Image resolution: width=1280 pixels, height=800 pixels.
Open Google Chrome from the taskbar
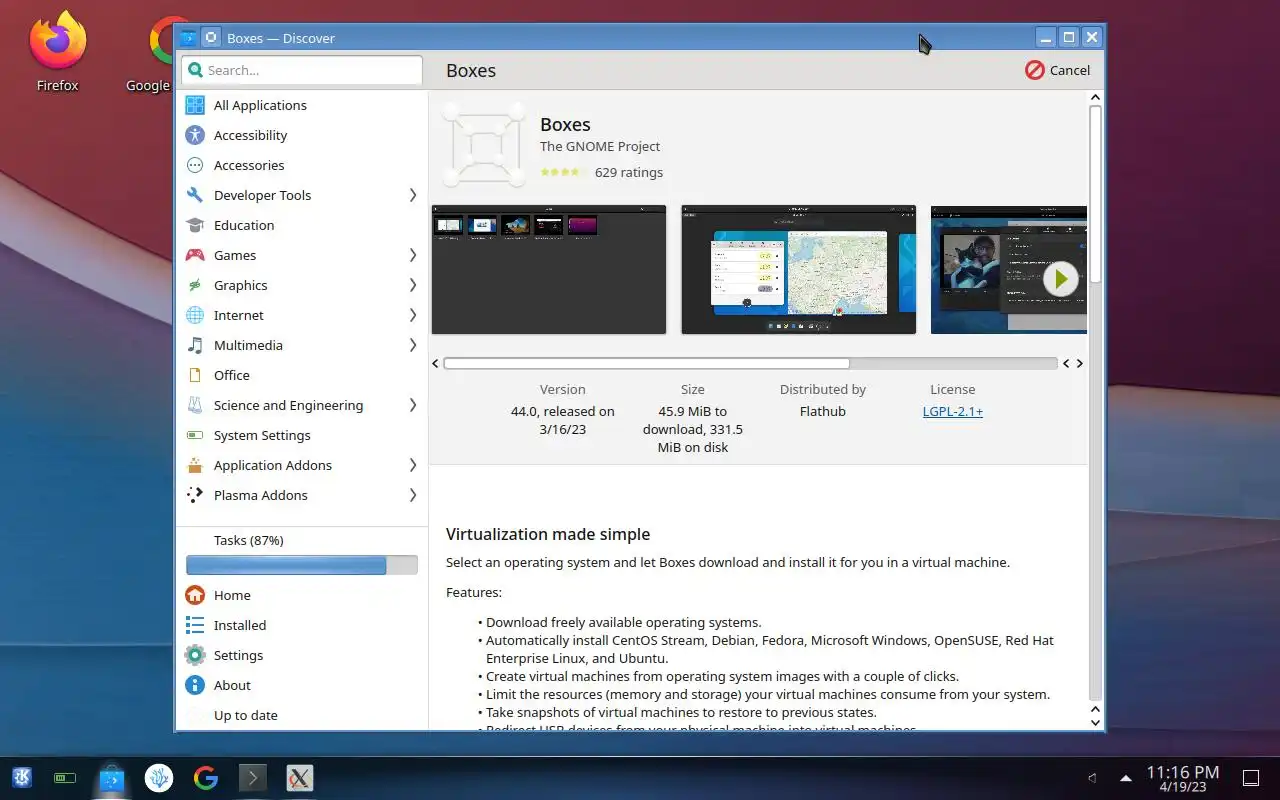tap(205, 777)
